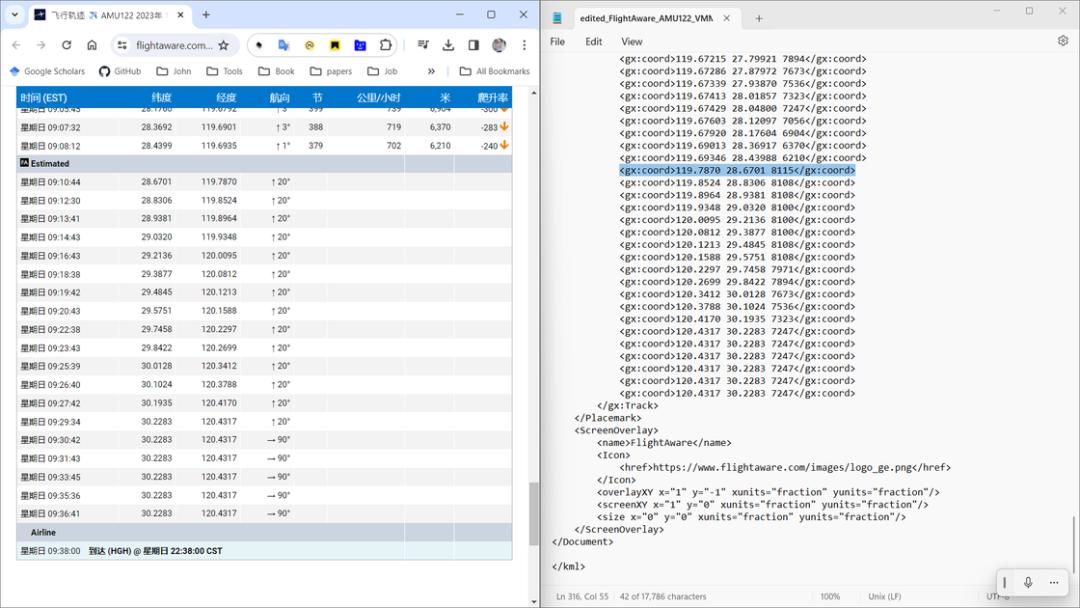Click the 星期日 09:36:41 time cell

(50, 514)
